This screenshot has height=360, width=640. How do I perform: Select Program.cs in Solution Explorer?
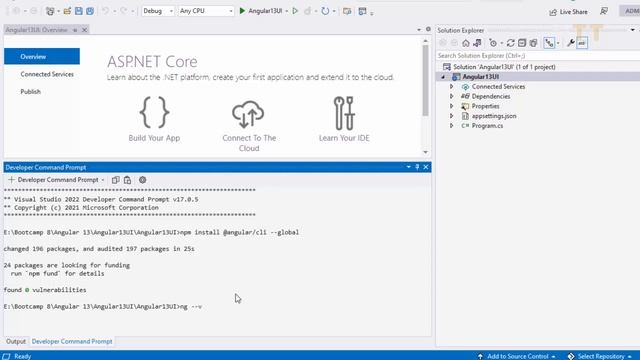(487, 126)
